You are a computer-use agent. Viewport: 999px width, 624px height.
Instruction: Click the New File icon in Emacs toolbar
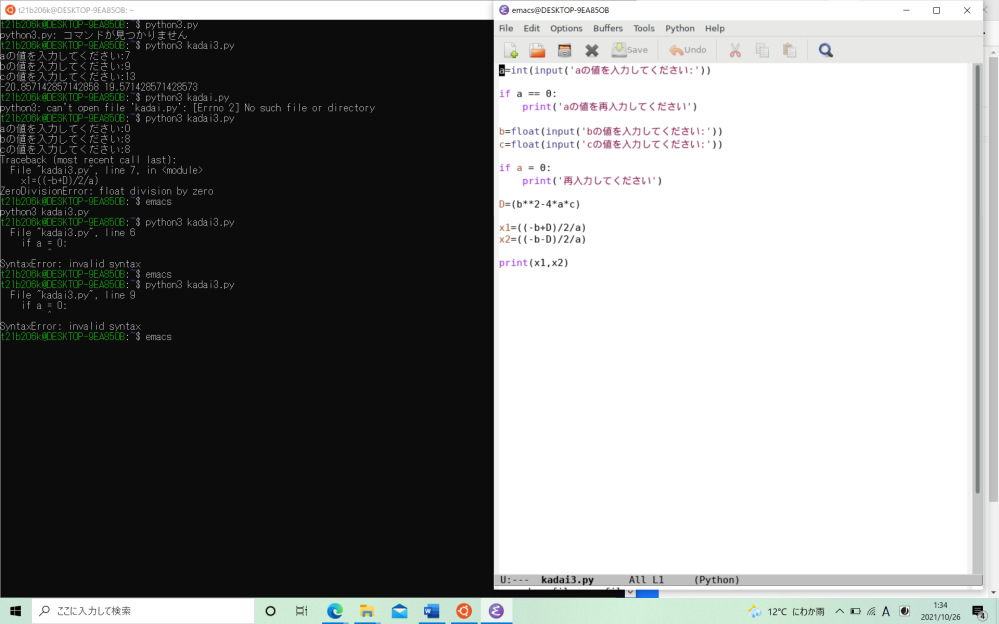tap(510, 50)
